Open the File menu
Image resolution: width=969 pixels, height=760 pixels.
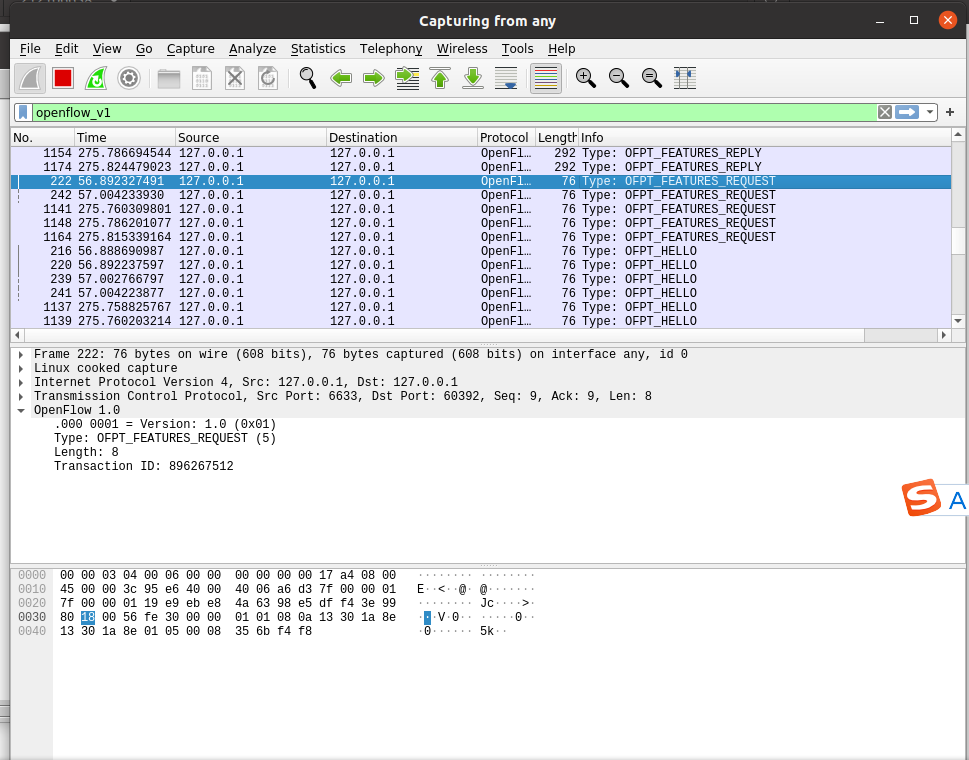(30, 49)
